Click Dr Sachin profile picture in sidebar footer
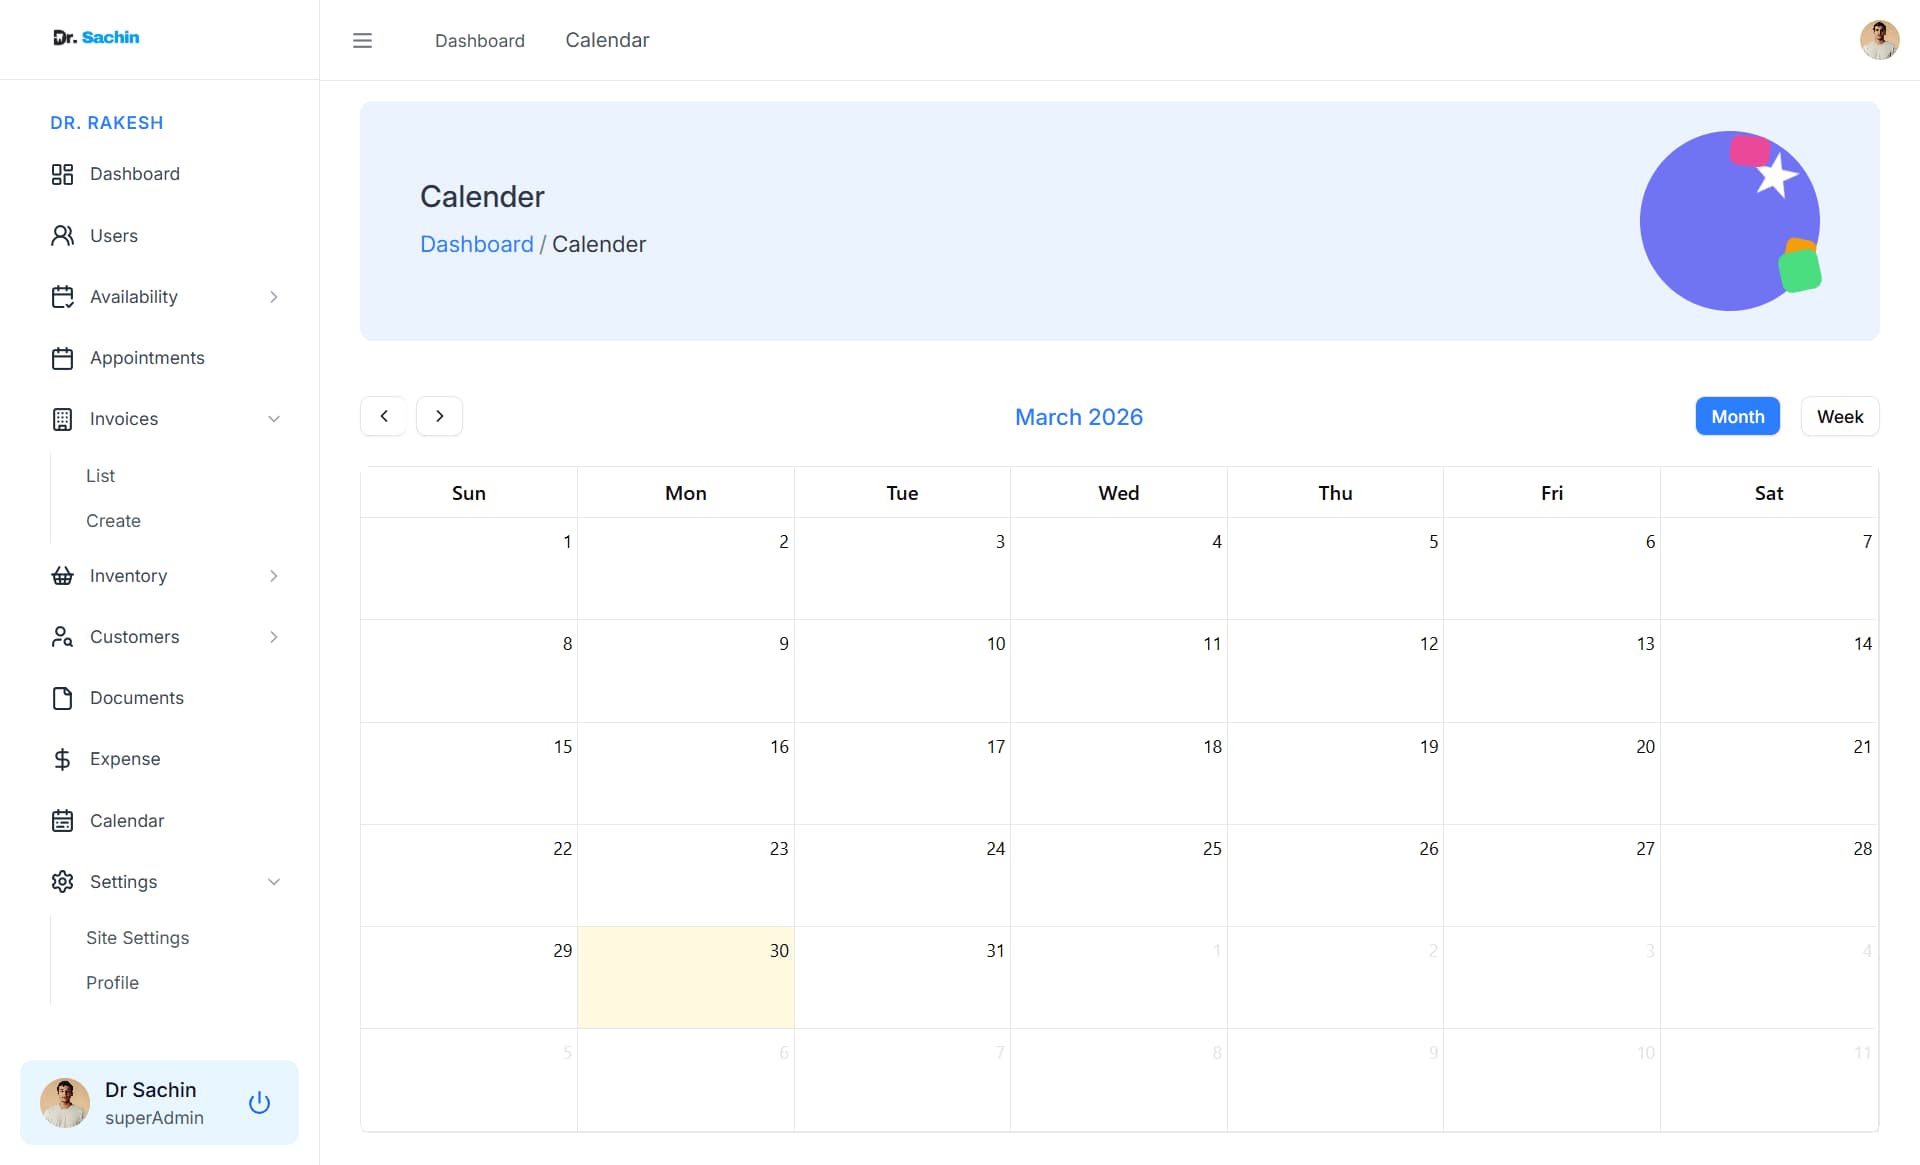 pyautogui.click(x=65, y=1102)
